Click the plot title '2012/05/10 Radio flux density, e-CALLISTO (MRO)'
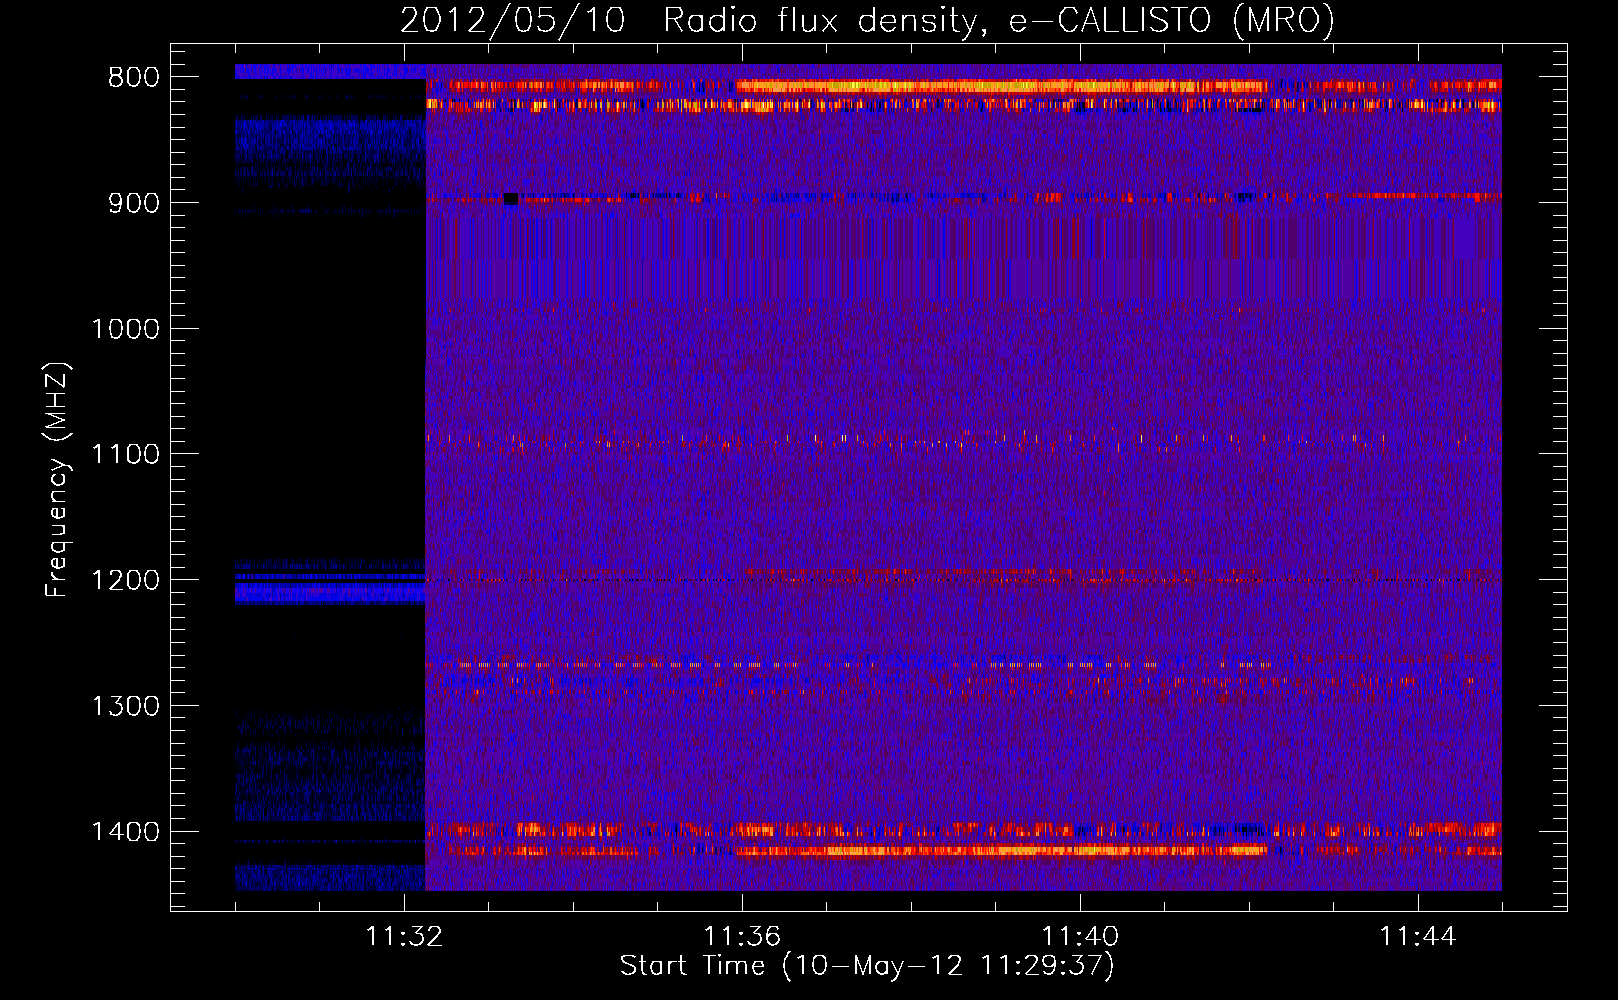The height and width of the screenshot is (1000, 1618). click(868, 20)
